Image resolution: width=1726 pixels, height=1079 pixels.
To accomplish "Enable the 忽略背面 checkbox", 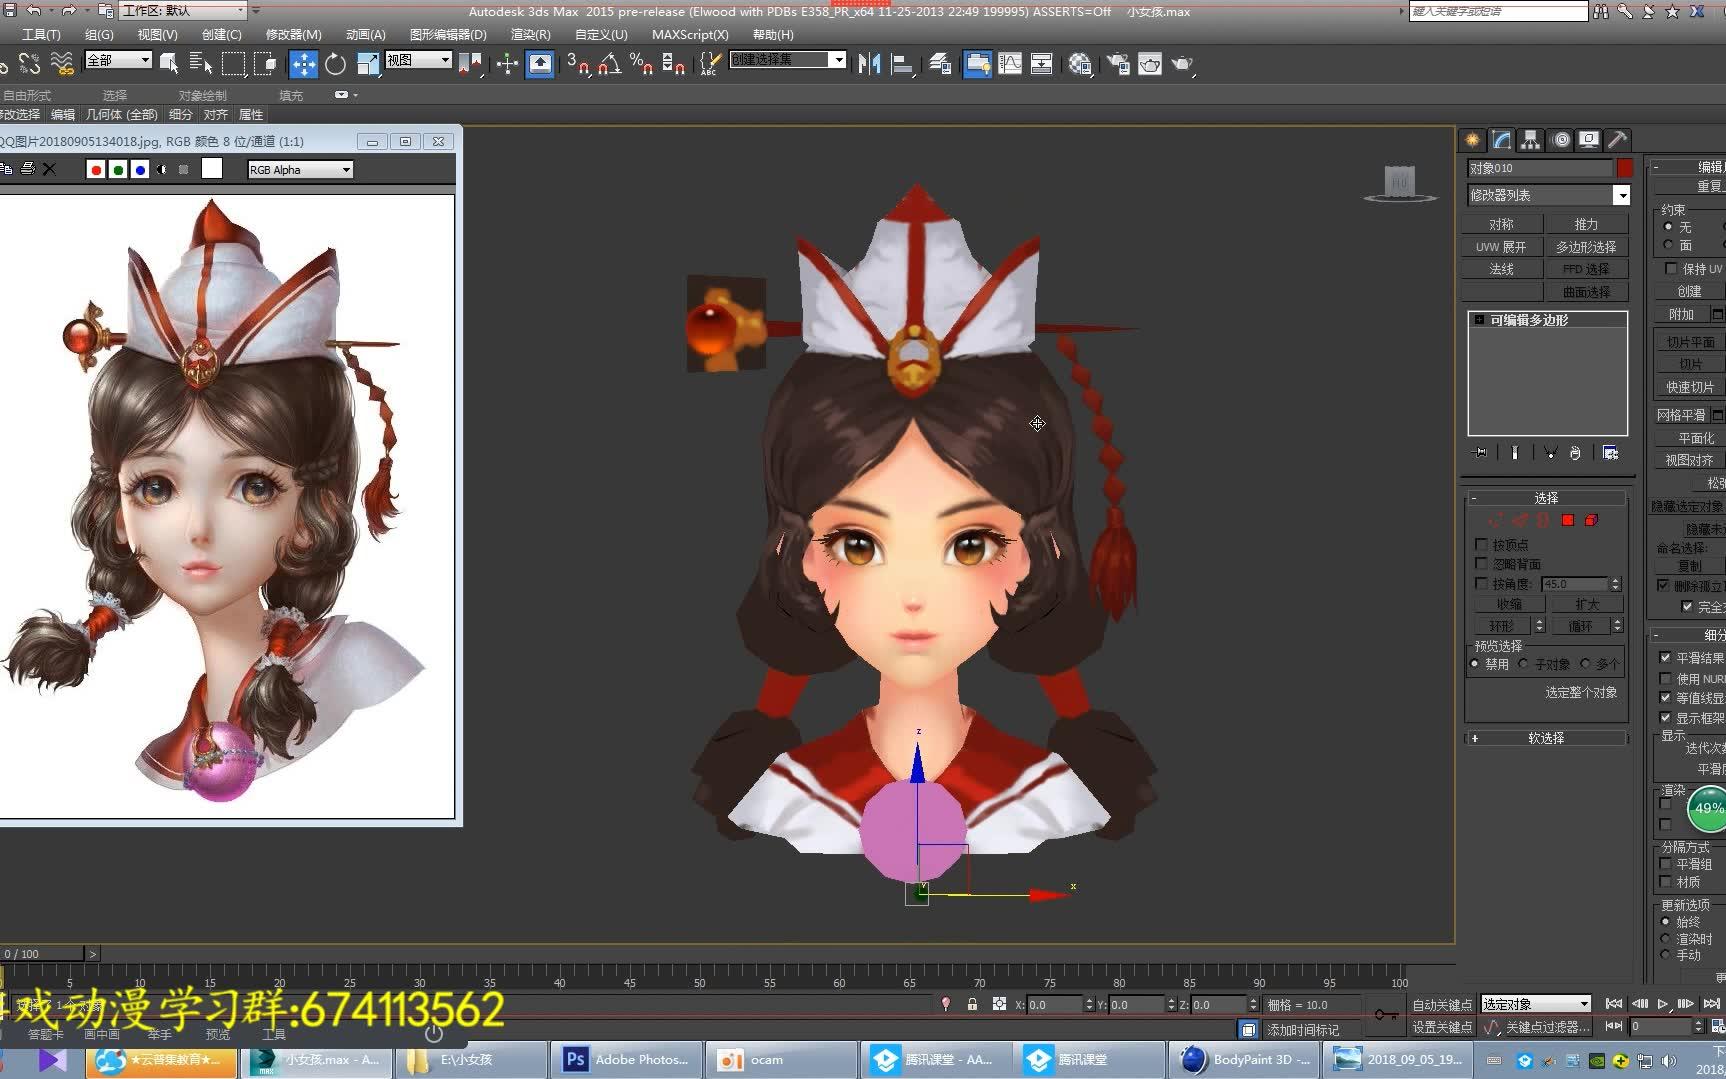I will [1482, 564].
